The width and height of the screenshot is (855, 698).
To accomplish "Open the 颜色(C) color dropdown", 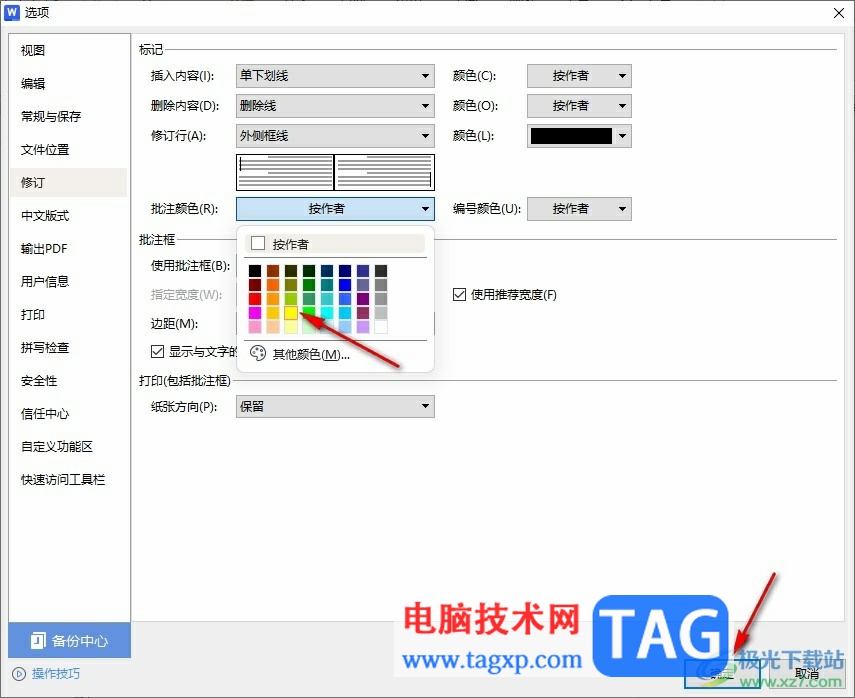I will pos(579,76).
